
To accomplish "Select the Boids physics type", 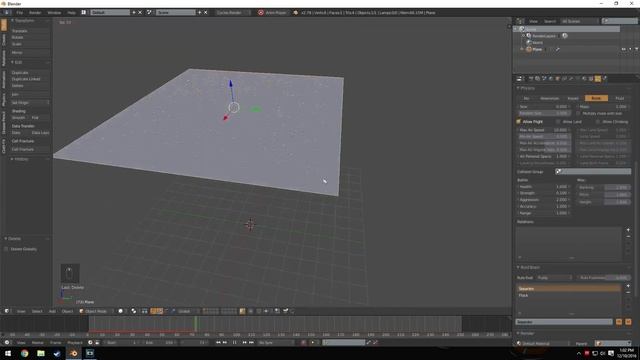I will point(596,98).
